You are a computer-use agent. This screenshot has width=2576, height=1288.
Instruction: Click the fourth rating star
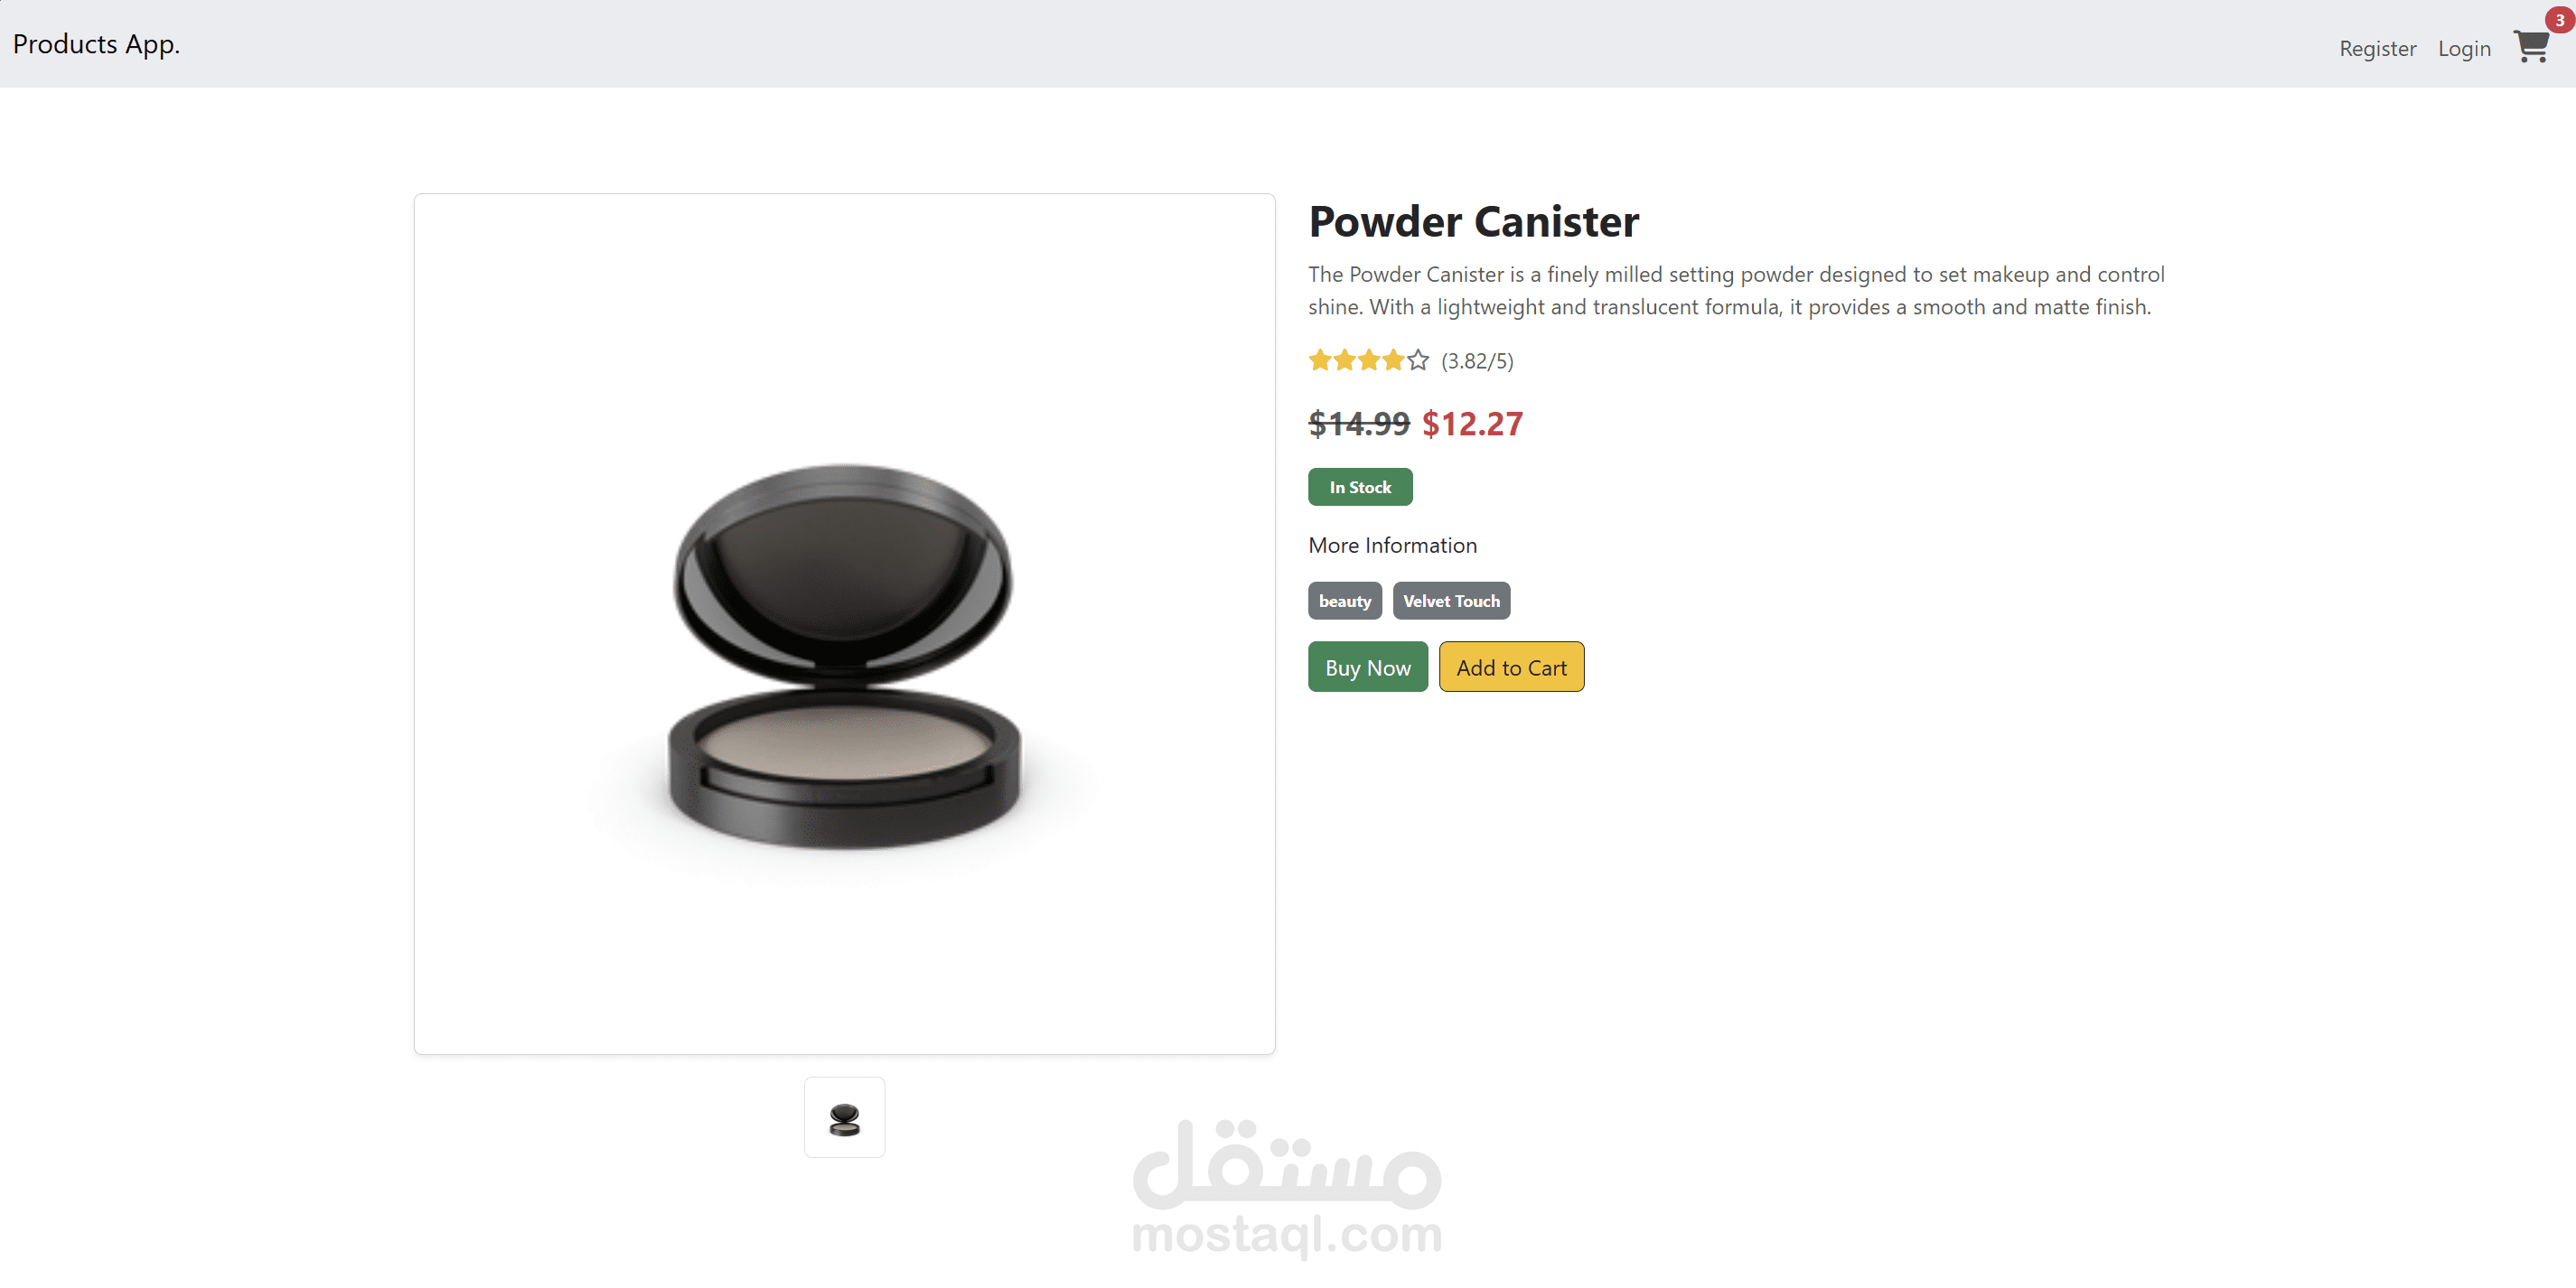(1393, 360)
